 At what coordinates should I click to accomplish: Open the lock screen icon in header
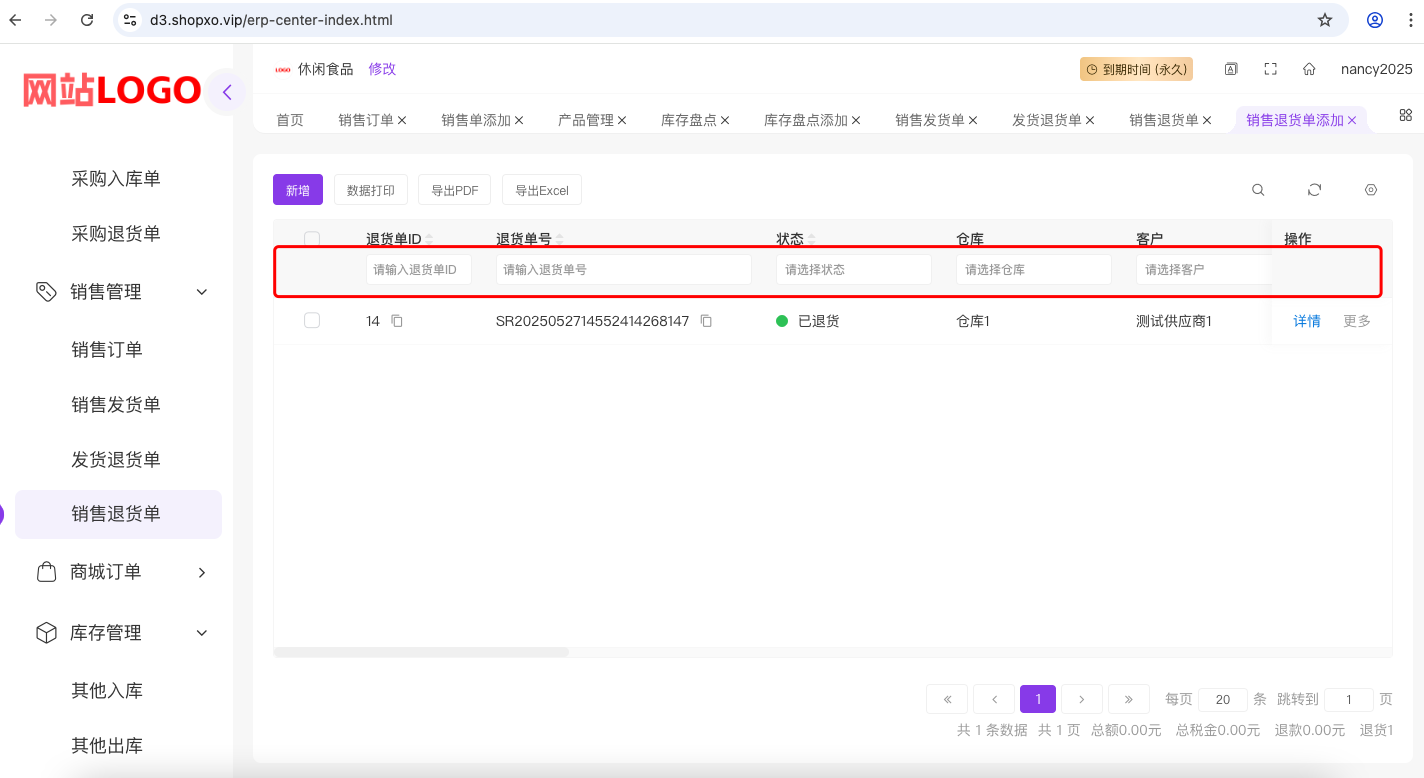pos(1231,69)
